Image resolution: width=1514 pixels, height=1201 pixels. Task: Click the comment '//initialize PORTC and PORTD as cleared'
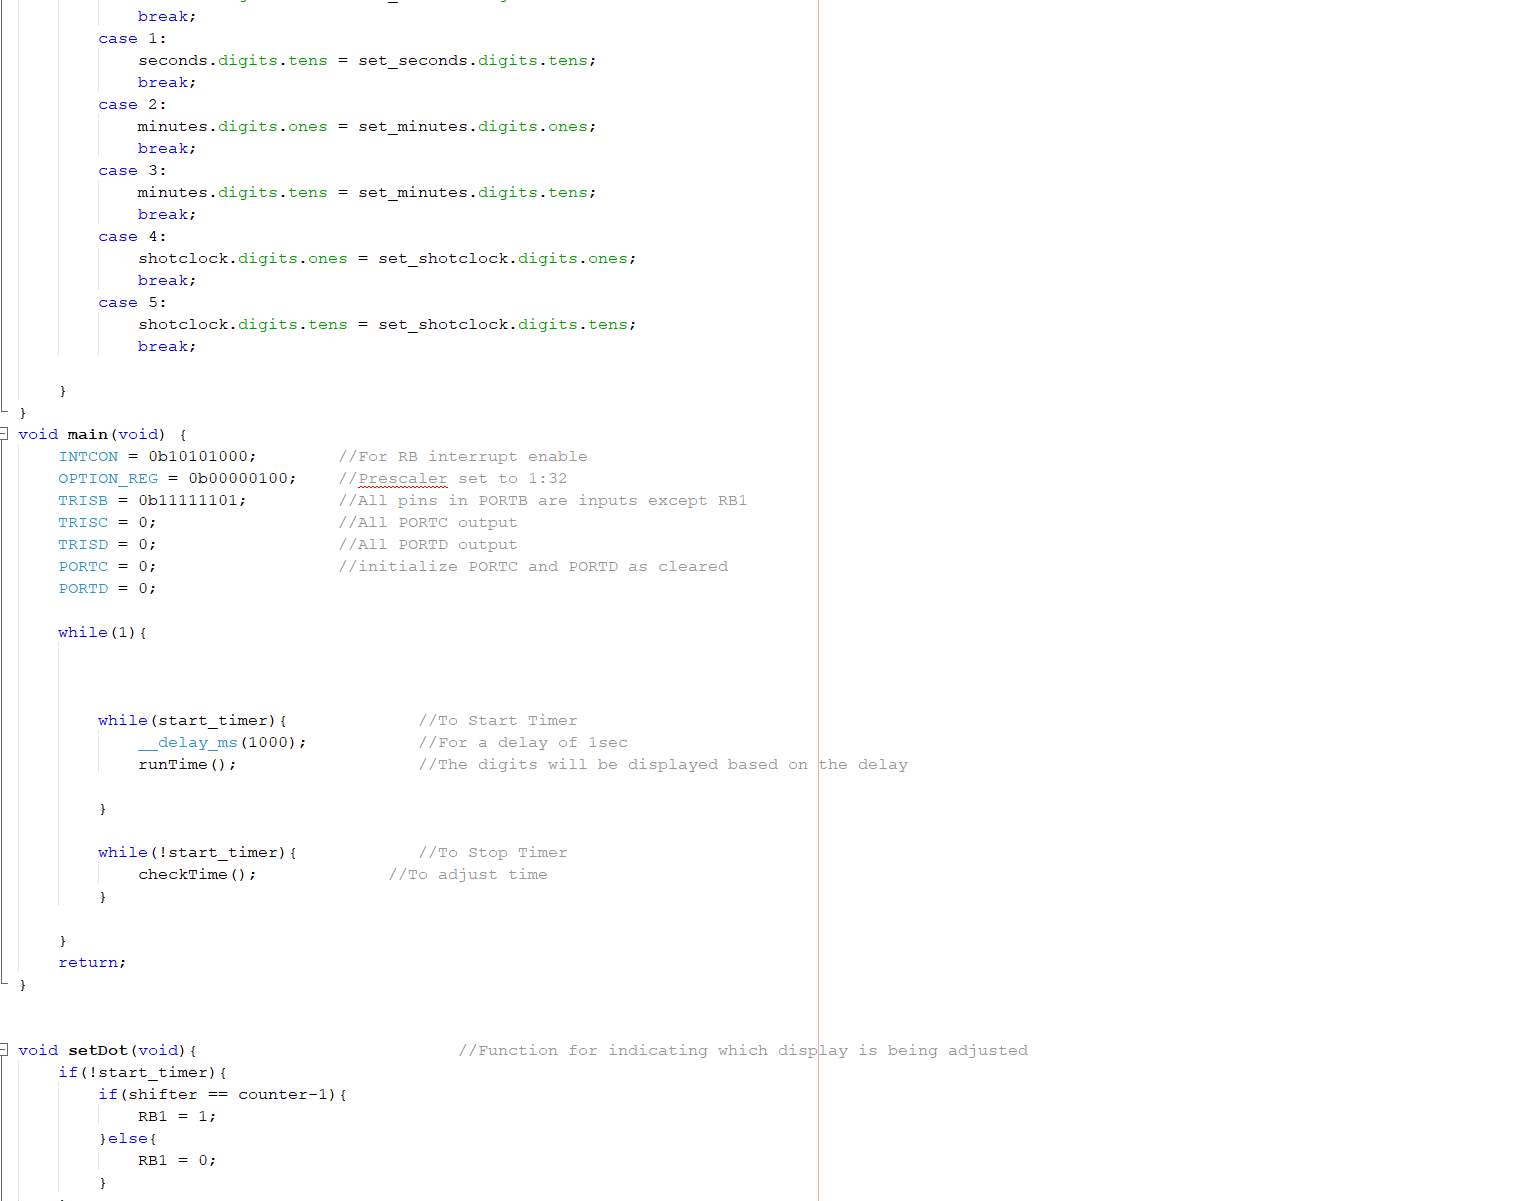click(x=533, y=567)
